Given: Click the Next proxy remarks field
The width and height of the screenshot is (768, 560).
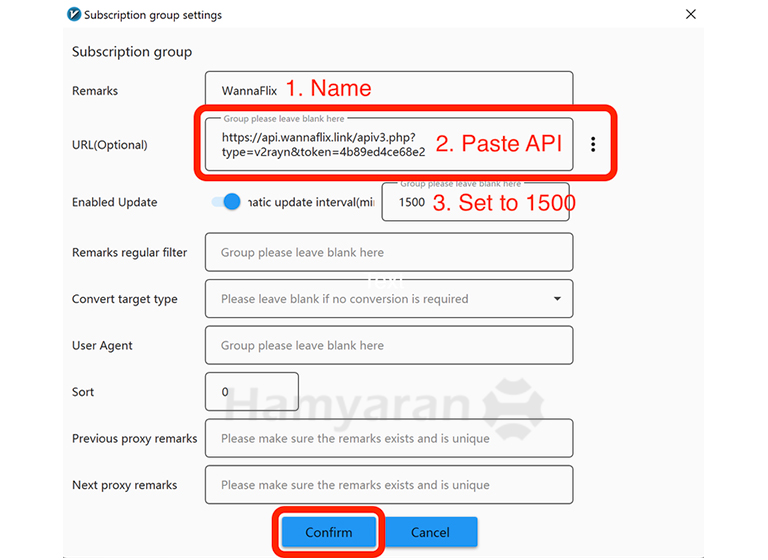Looking at the screenshot, I should coord(388,485).
